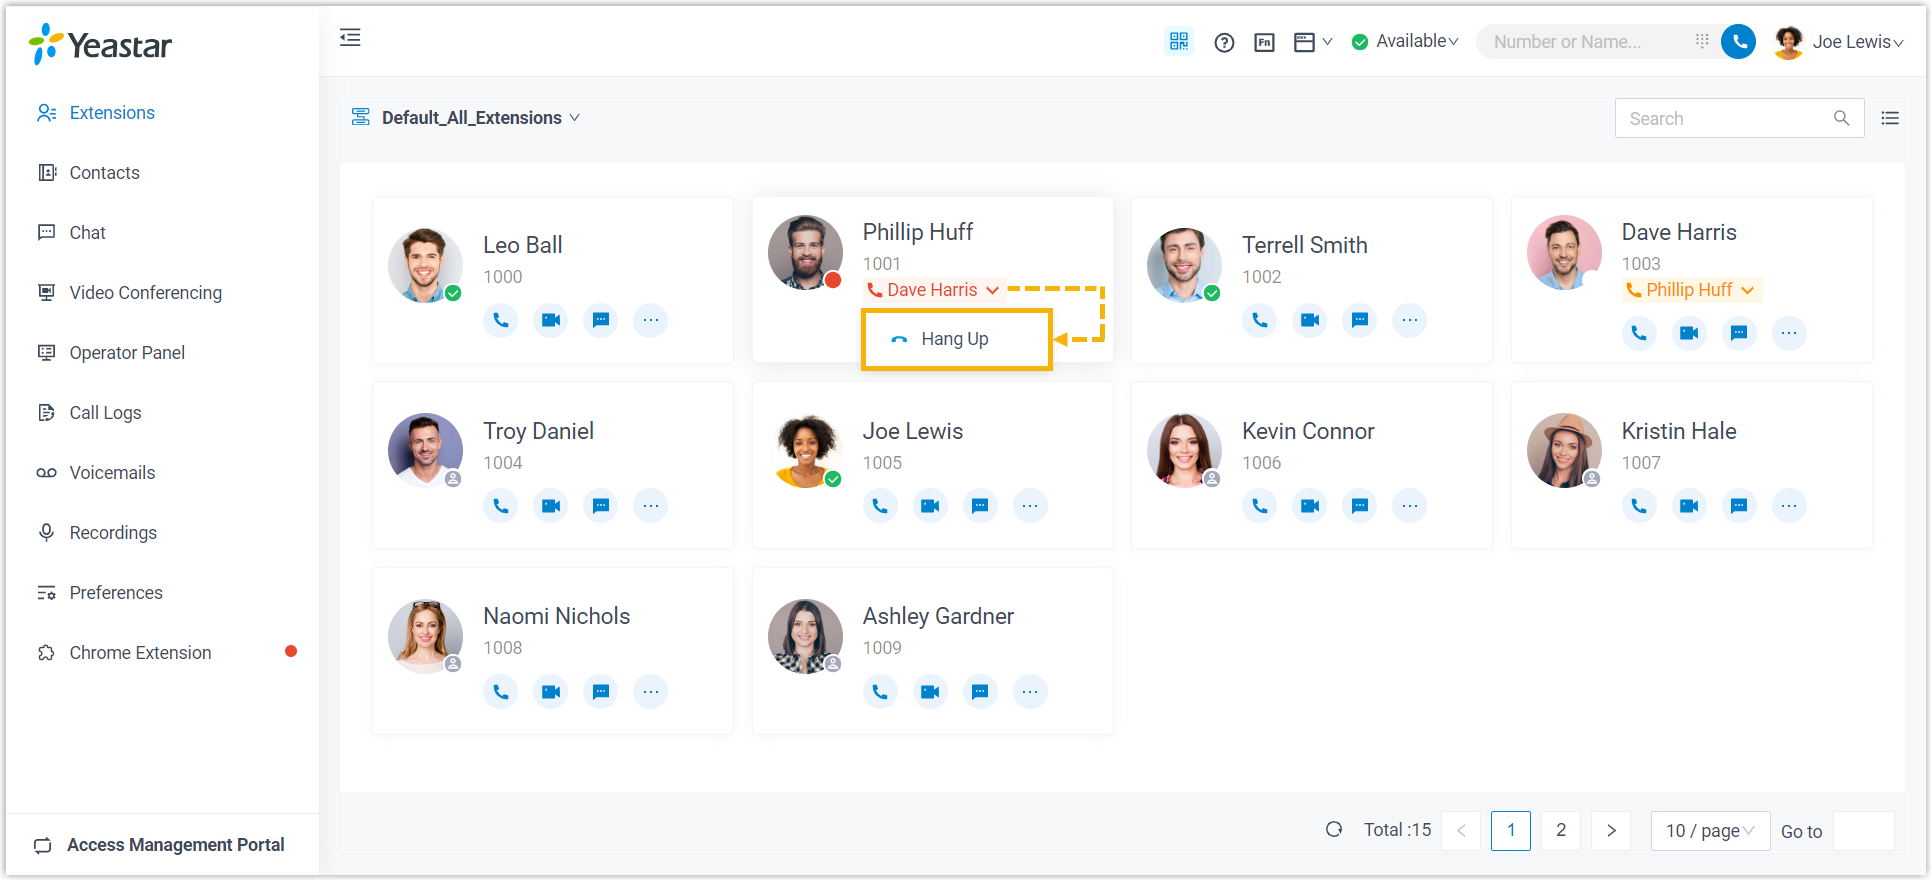The width and height of the screenshot is (1932, 881).
Task: Open Chrome Extension page
Action: click(x=140, y=653)
